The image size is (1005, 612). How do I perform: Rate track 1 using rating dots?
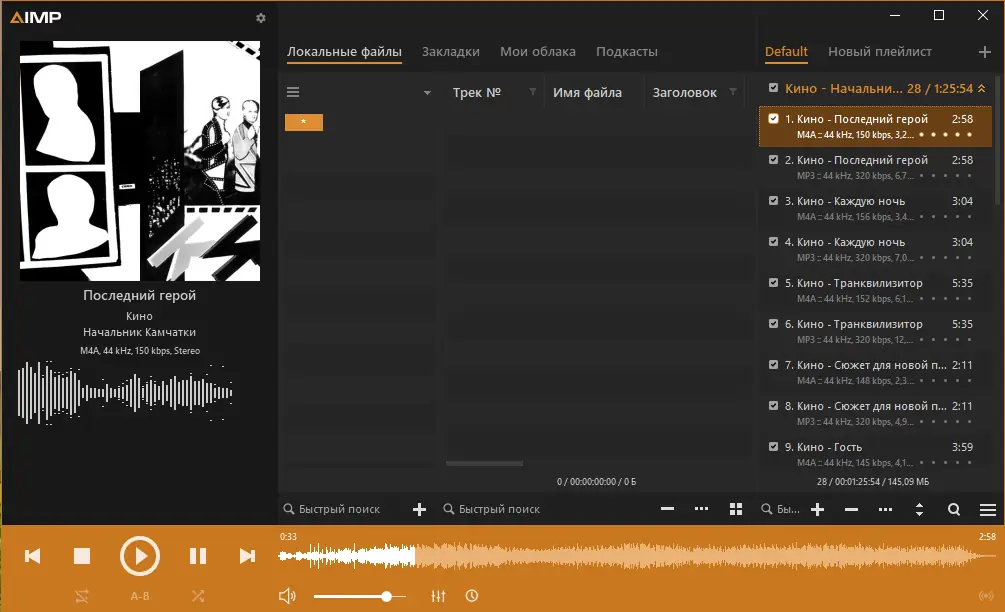tap(945, 135)
